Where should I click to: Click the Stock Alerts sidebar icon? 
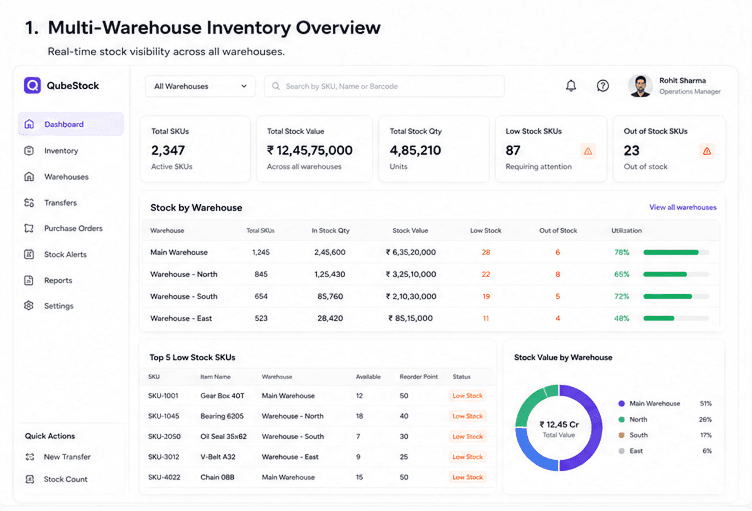pyautogui.click(x=29, y=254)
